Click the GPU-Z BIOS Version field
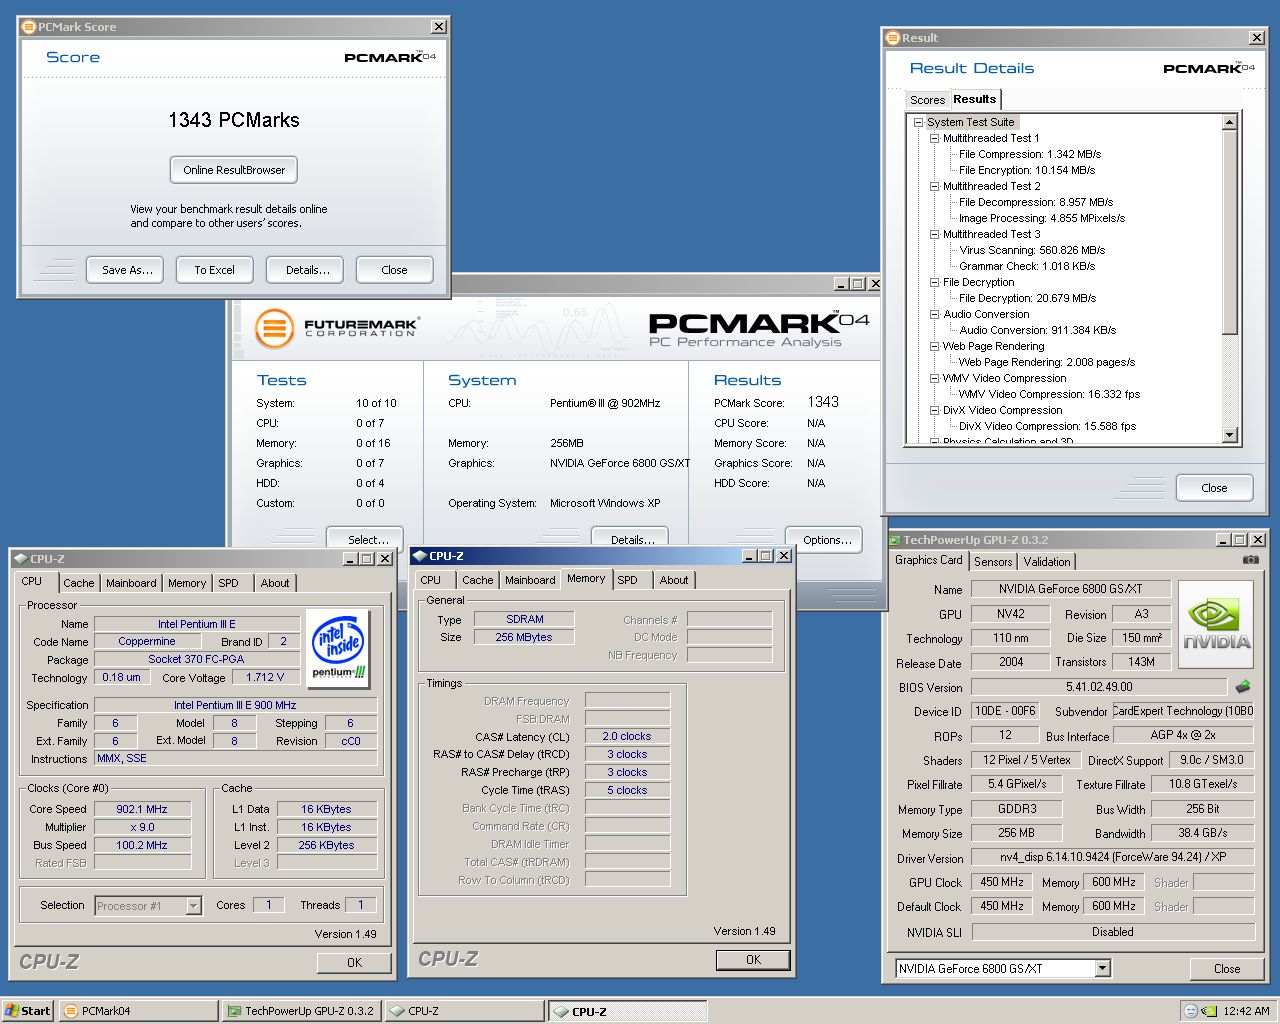Screen dimensions: 1280x1024 1099,687
